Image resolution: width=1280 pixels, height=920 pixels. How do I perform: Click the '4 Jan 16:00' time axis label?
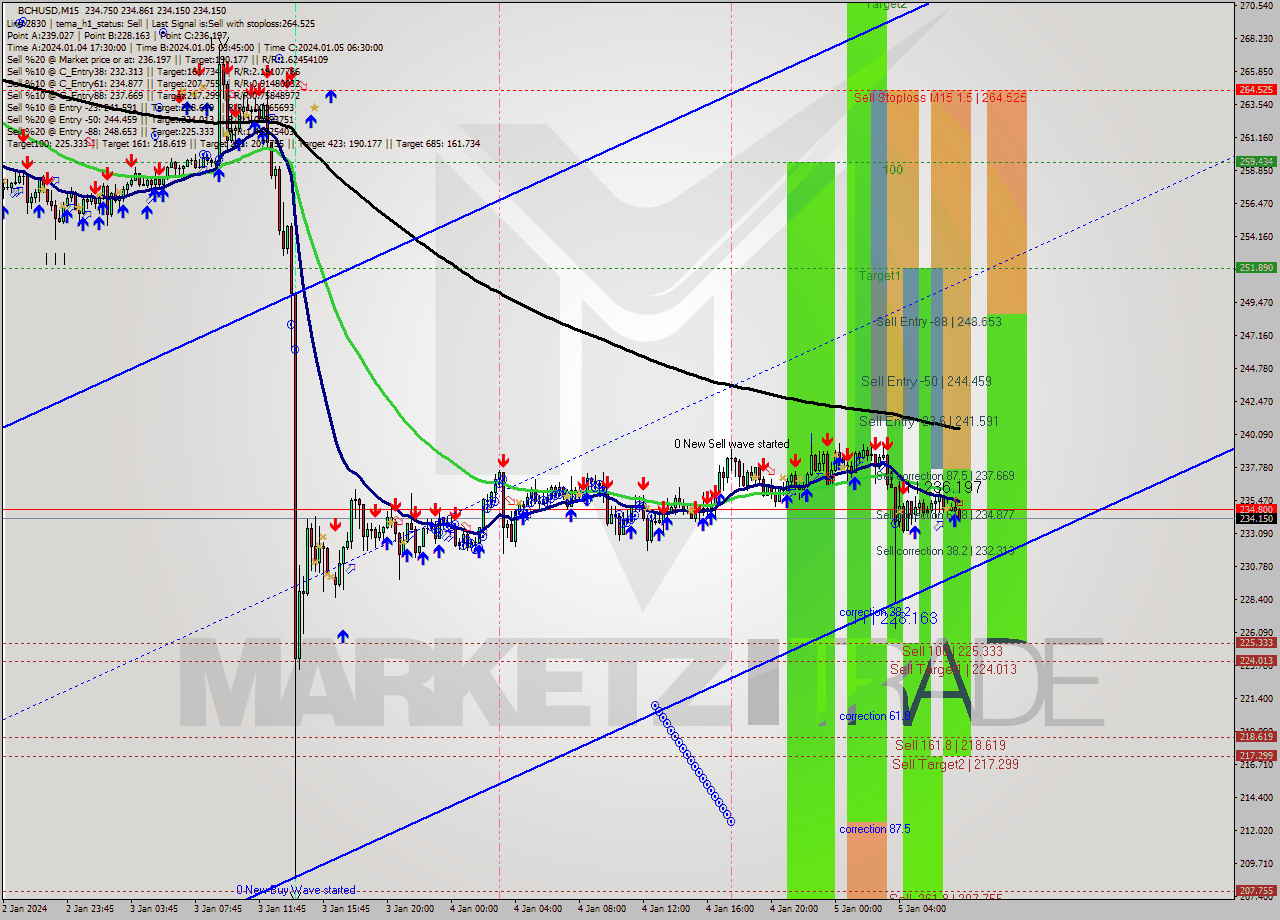(730, 909)
